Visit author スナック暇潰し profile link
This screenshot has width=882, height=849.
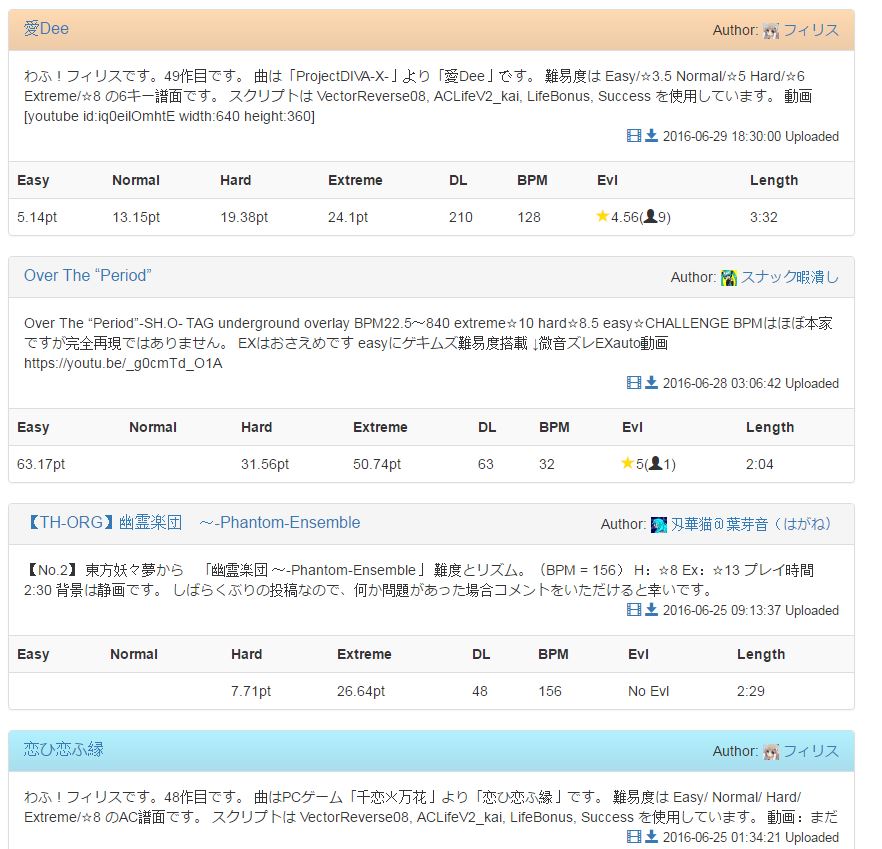pos(789,277)
